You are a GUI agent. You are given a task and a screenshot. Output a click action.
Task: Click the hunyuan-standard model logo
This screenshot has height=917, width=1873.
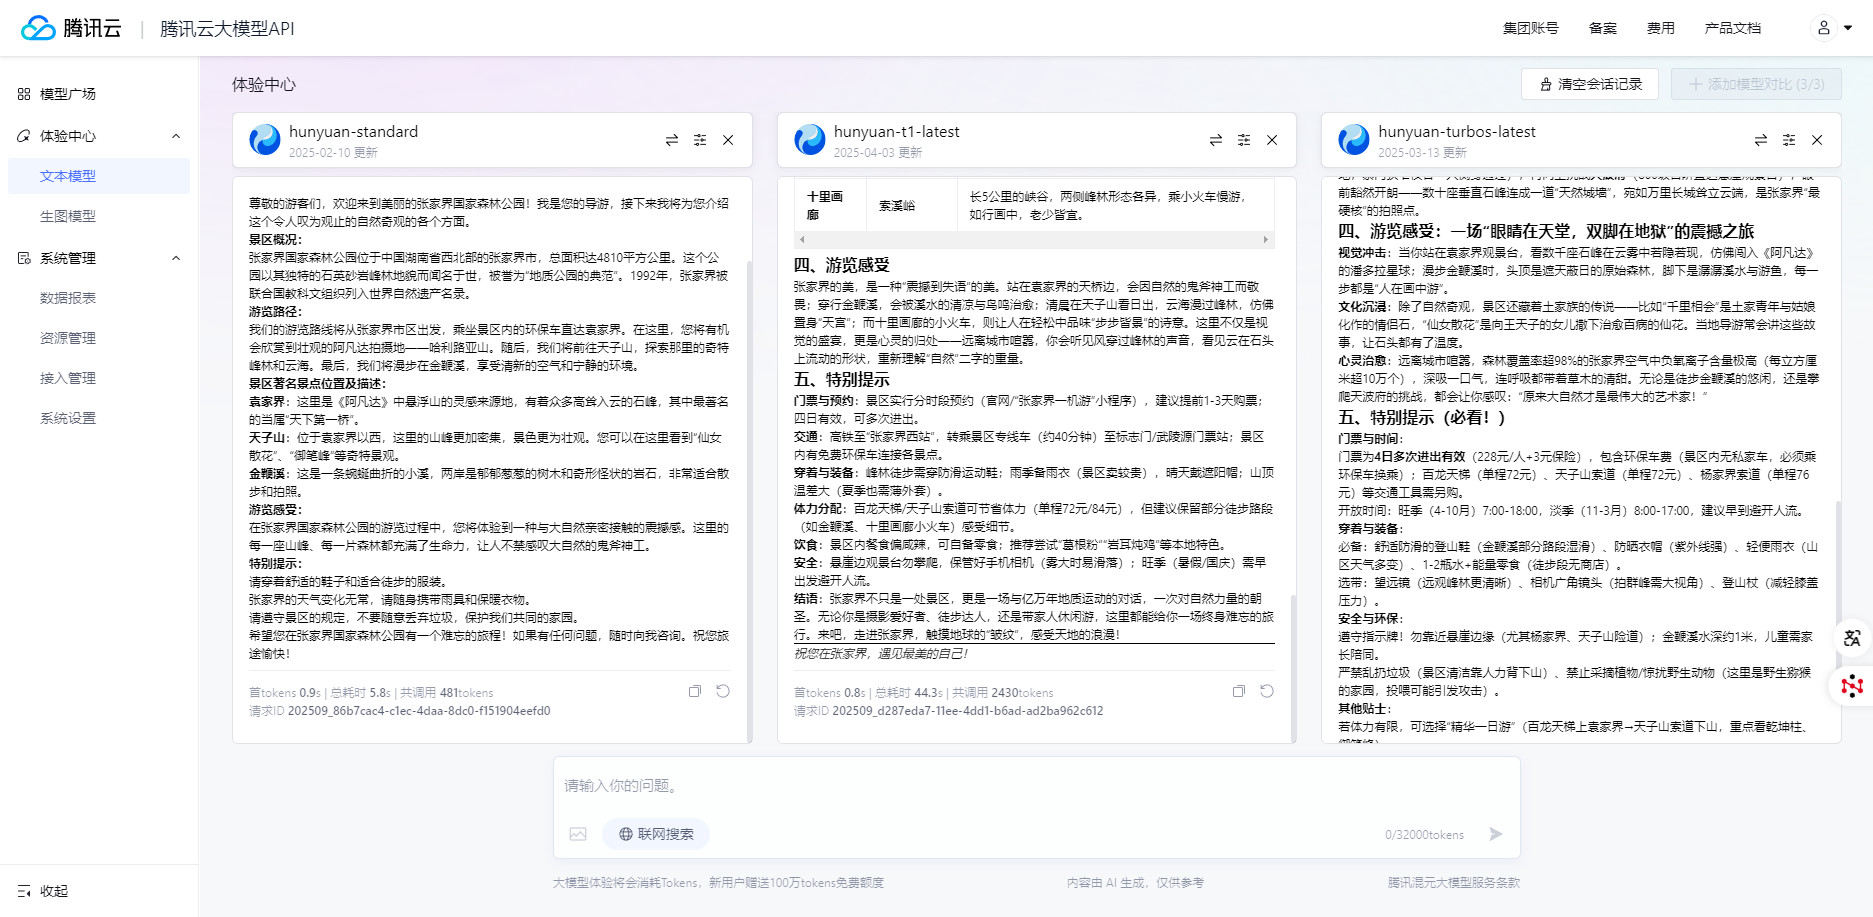[265, 140]
